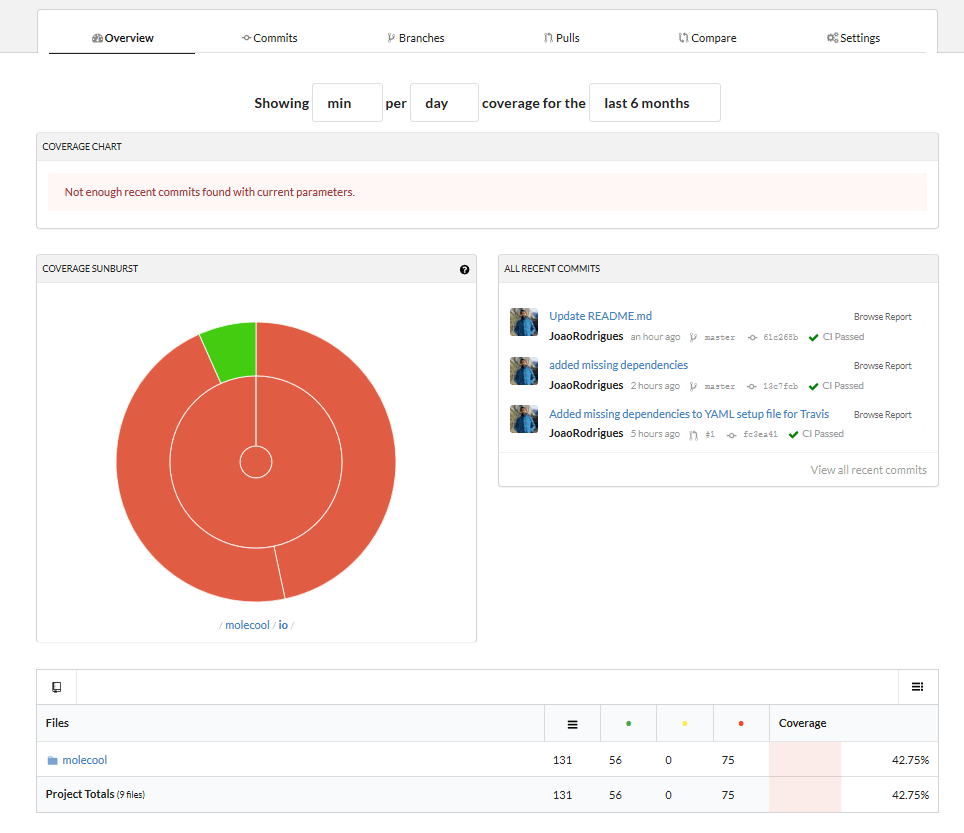The image size is (964, 833).
Task: Go to the Branches tab
Action: point(415,38)
